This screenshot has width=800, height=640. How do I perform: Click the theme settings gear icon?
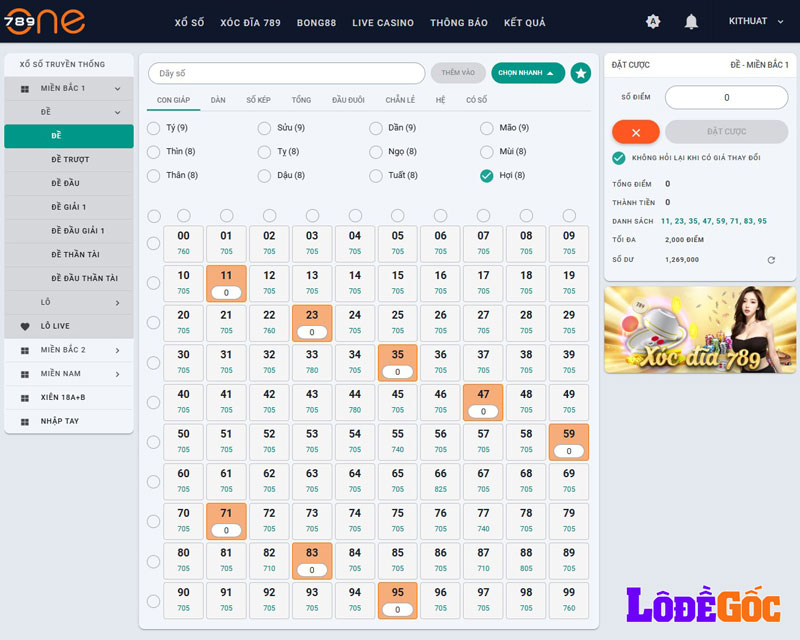click(x=653, y=22)
